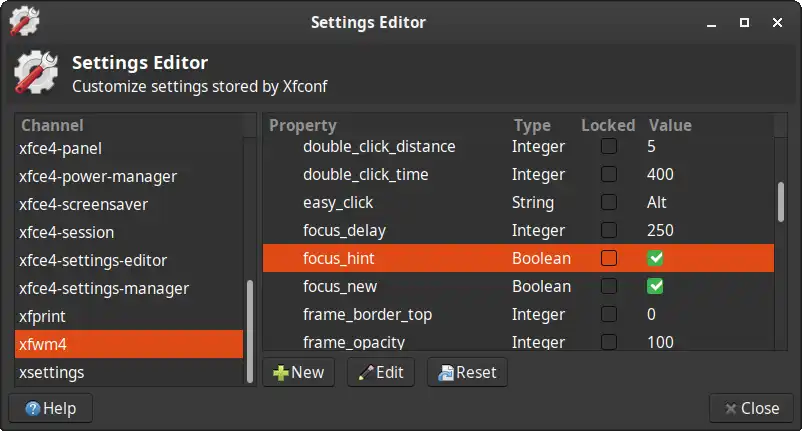Toggle the focus_hint value checkbox
This screenshot has height=431, width=802.
(x=655, y=258)
